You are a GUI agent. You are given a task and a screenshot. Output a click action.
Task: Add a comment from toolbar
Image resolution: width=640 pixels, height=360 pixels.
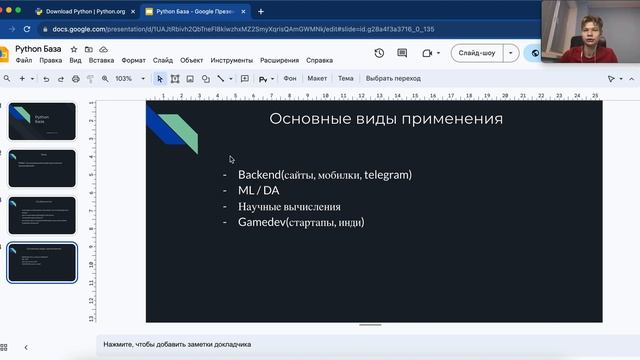[245, 78]
